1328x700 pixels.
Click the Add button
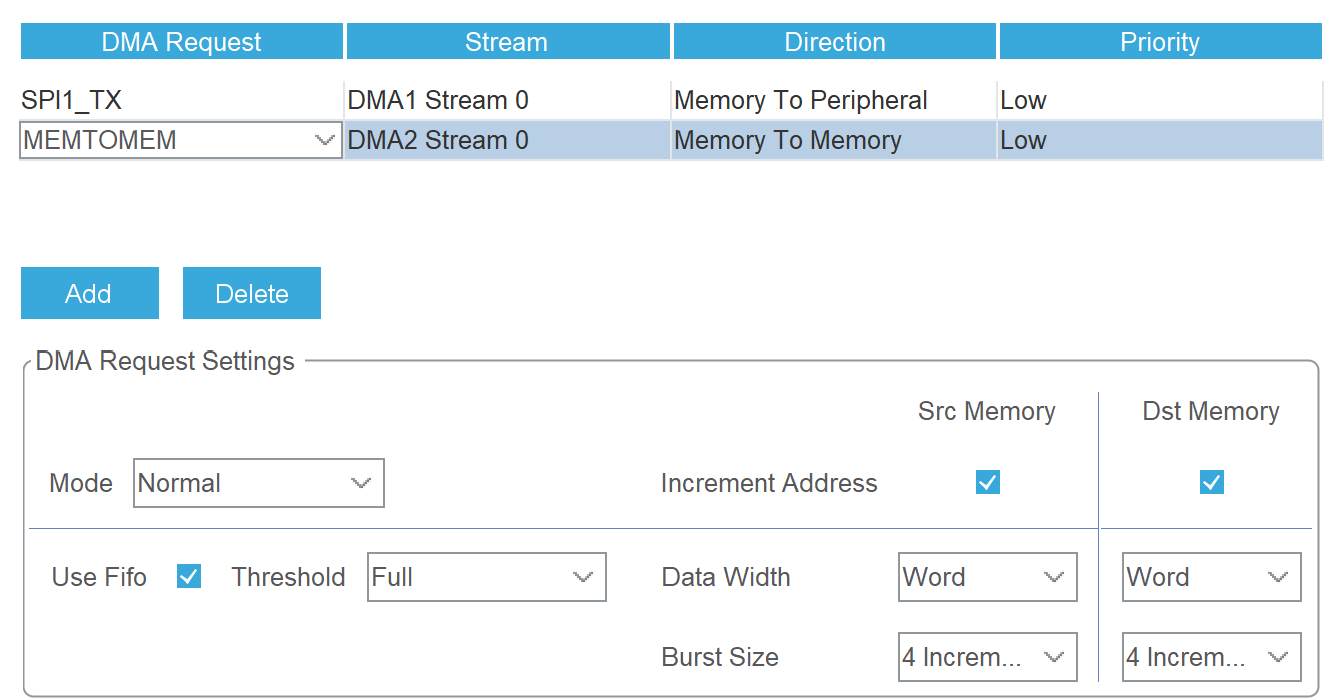[89, 293]
